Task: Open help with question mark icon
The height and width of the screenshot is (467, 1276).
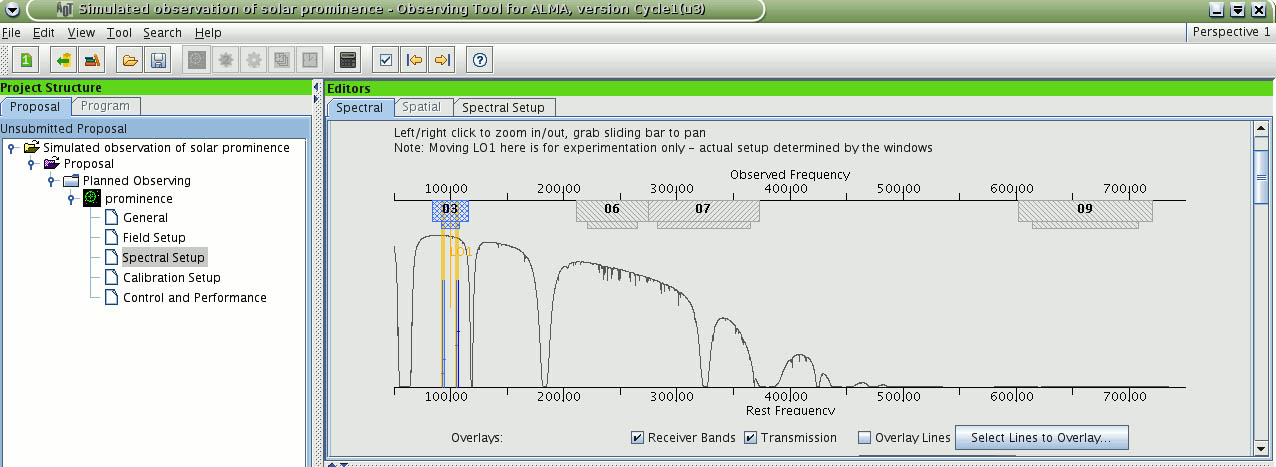Action: click(480, 60)
